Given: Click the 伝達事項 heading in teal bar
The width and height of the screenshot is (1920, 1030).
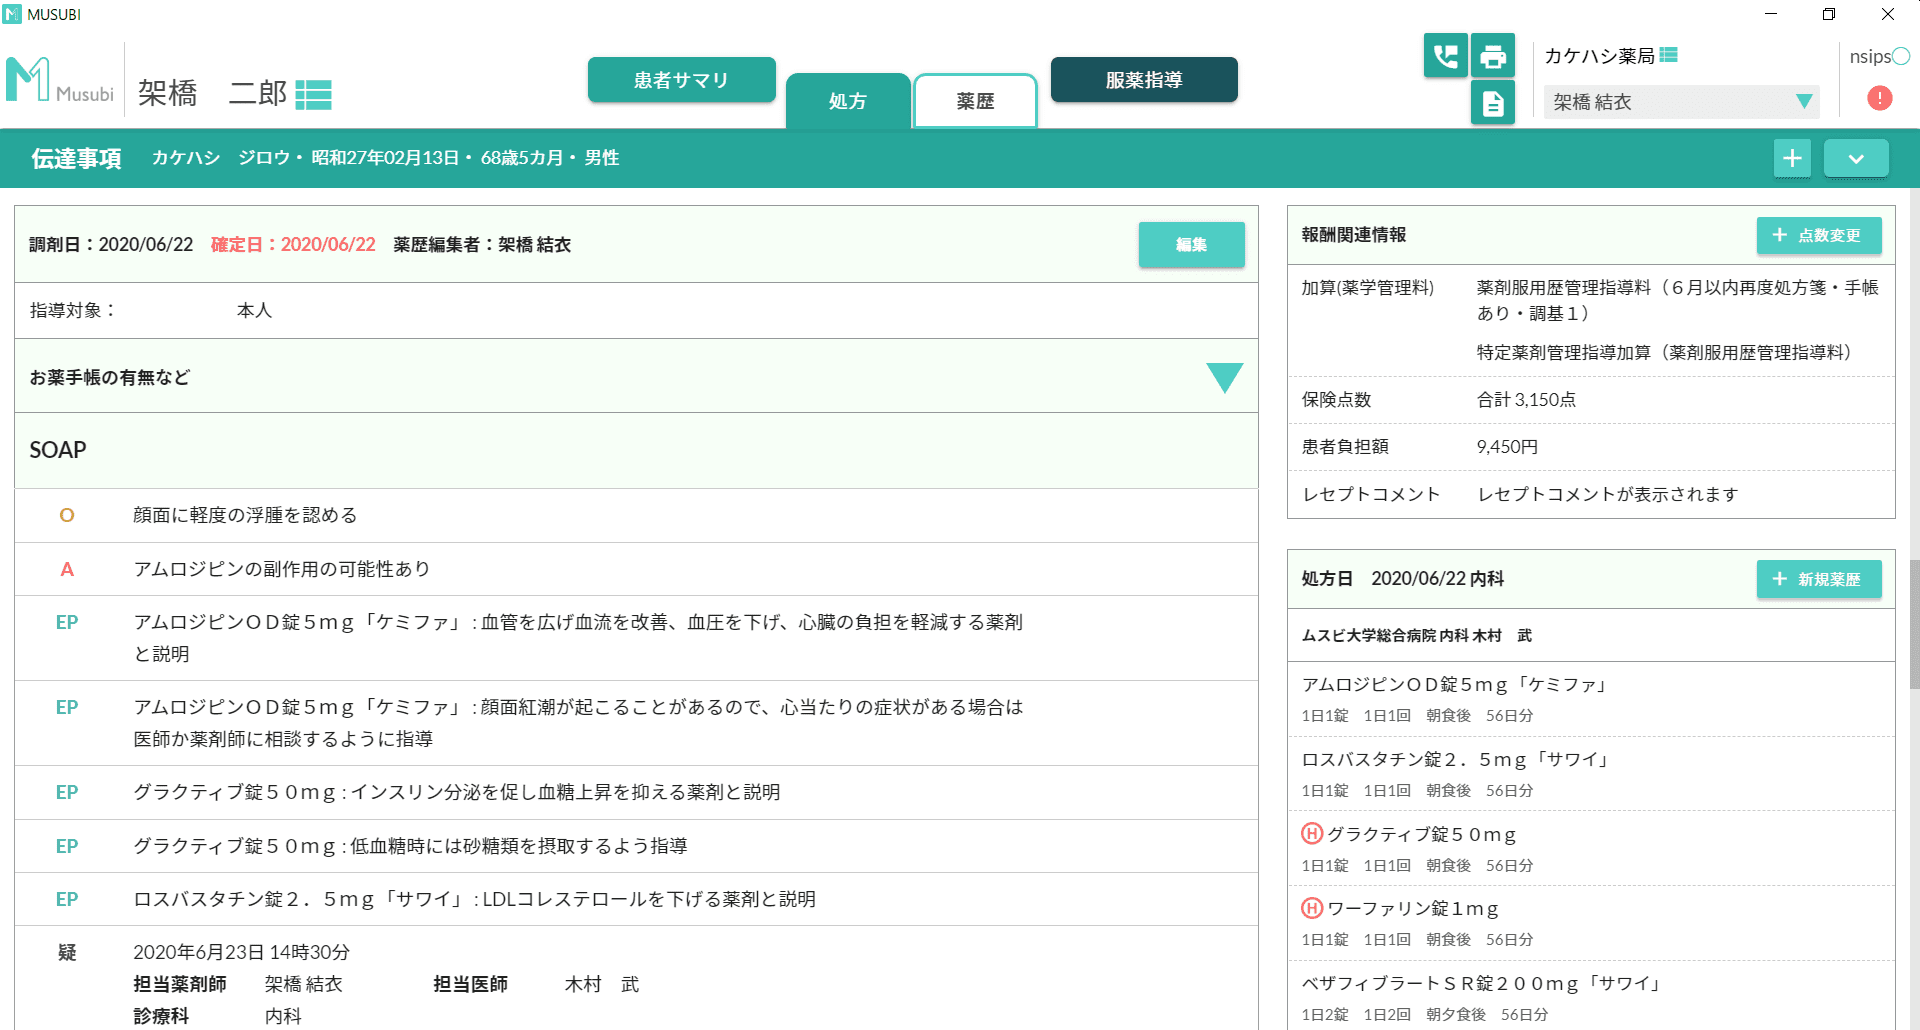Looking at the screenshot, I should coord(76,158).
